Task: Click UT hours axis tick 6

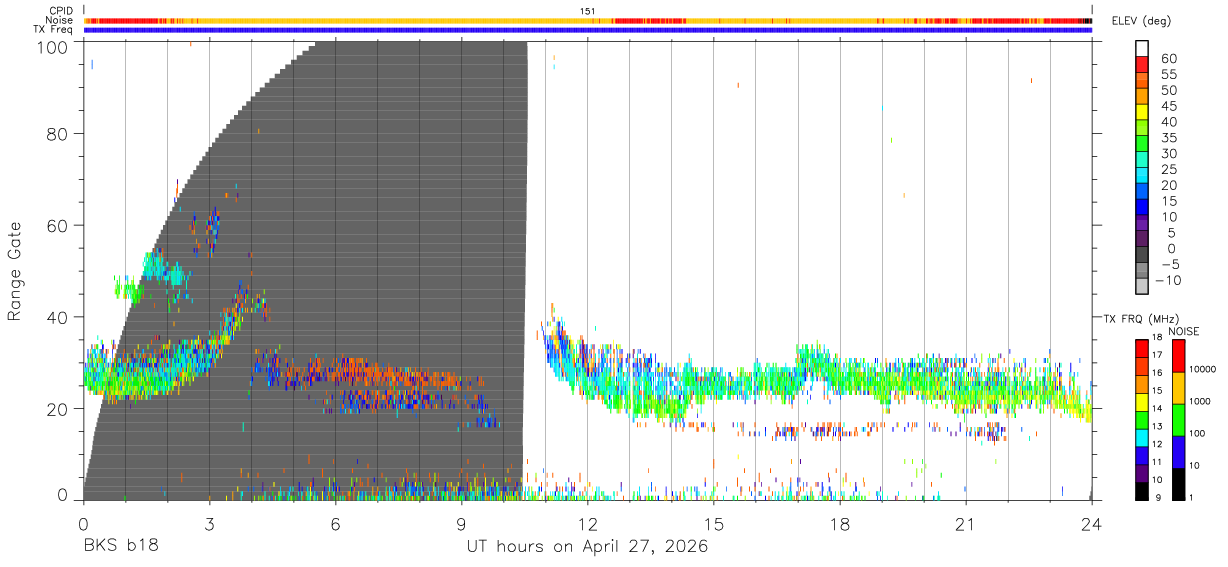Action: pyautogui.click(x=336, y=523)
